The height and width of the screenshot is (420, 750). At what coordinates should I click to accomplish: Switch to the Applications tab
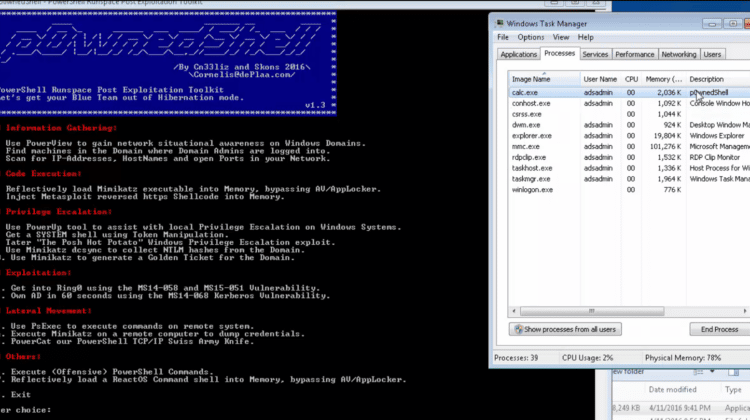518,55
